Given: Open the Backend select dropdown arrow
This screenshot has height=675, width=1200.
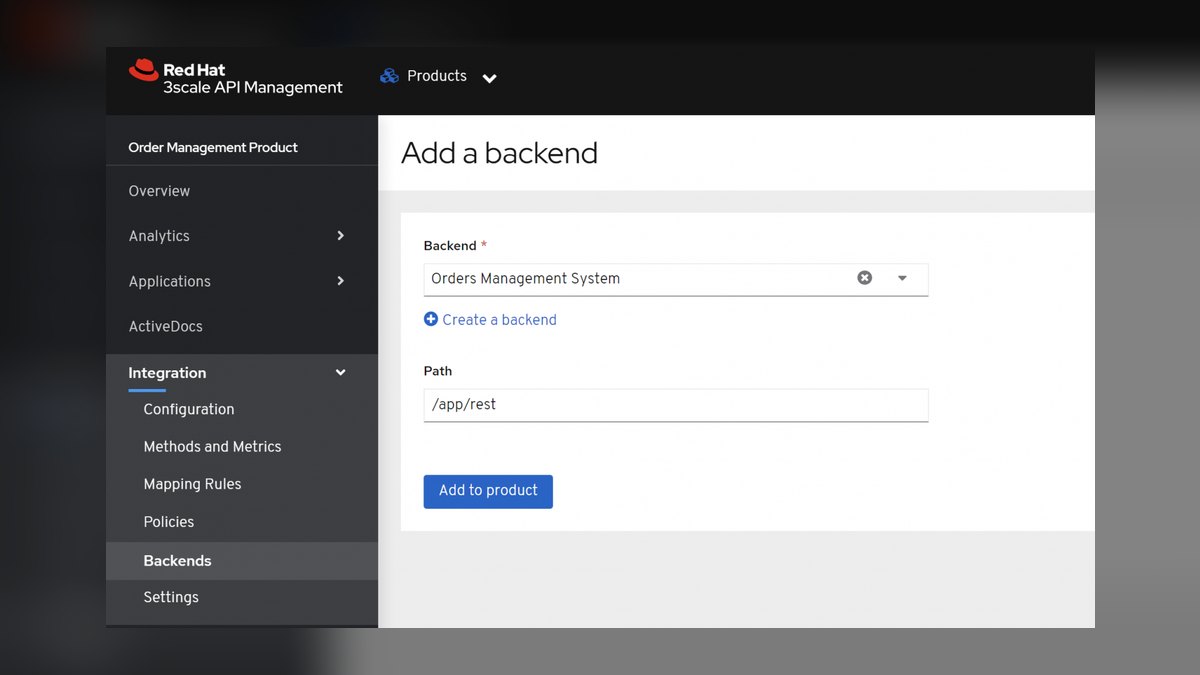Looking at the screenshot, I should (902, 279).
